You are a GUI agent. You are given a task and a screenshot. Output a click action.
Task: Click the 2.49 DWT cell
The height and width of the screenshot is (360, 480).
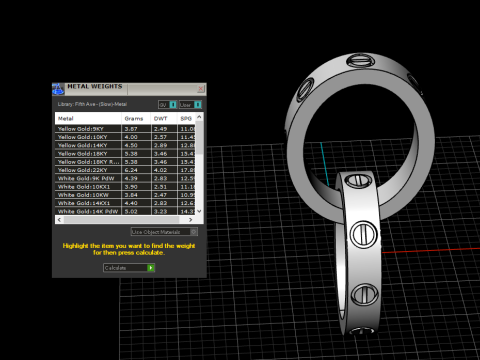(164, 129)
